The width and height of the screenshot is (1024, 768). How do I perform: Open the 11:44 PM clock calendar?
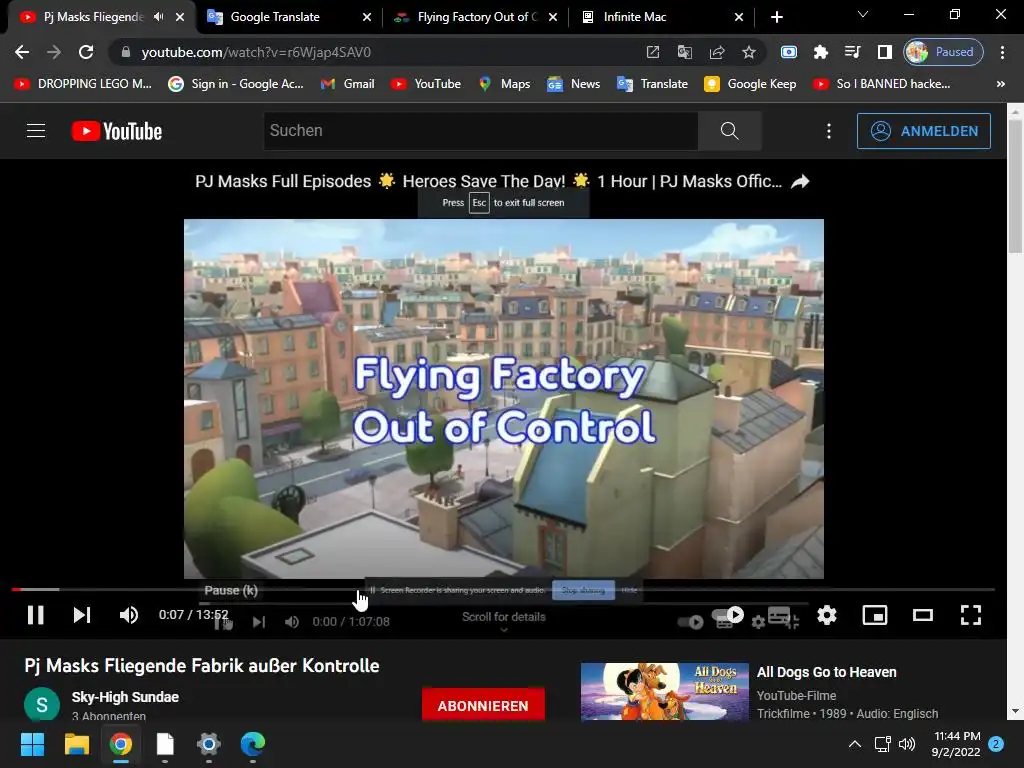957,744
